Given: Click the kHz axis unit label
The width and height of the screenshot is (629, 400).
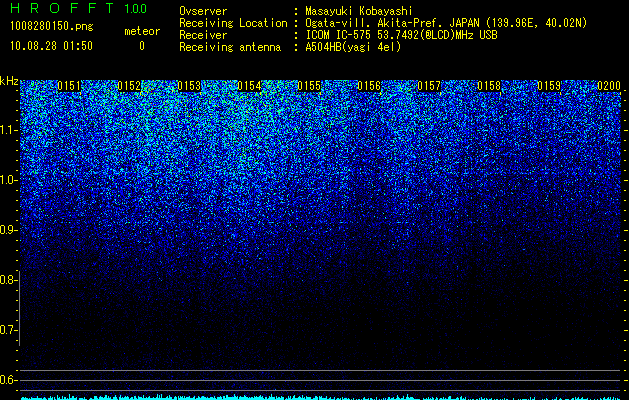Looking at the screenshot, I should coord(9,81).
